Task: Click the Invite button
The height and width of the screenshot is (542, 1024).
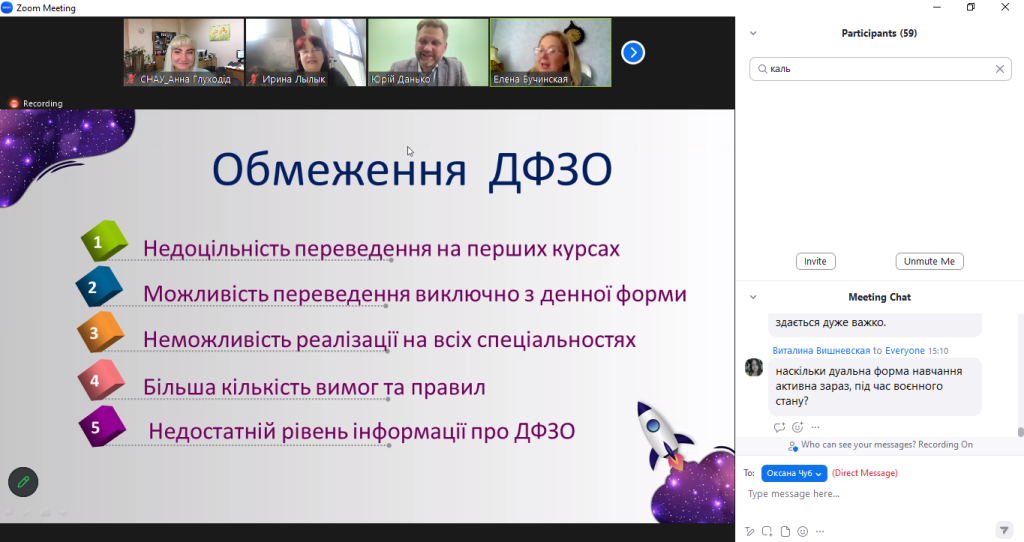Action: point(815,261)
